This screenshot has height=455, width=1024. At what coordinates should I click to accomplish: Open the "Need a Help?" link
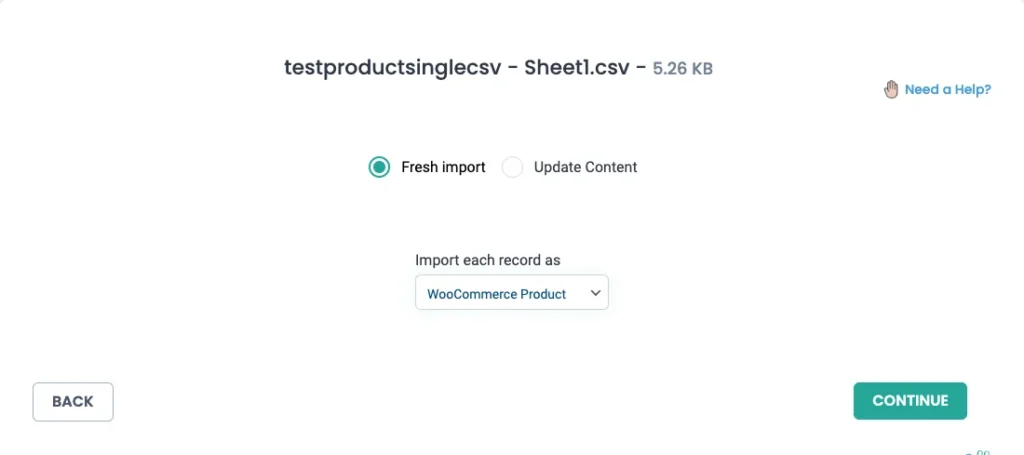point(947,89)
